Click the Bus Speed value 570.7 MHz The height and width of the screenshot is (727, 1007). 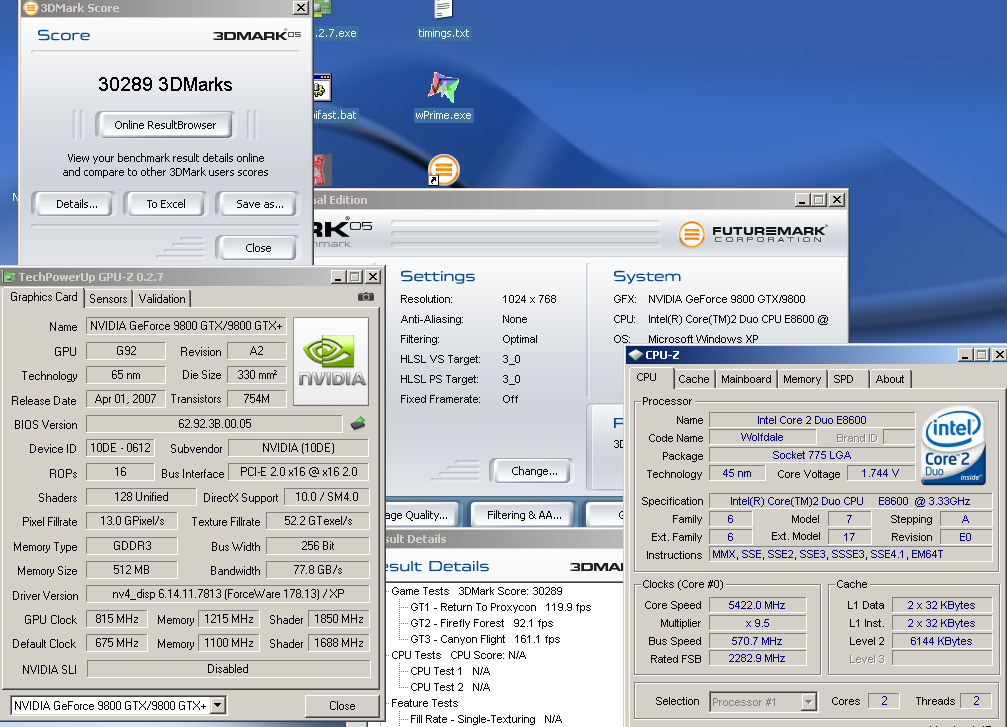click(757, 641)
